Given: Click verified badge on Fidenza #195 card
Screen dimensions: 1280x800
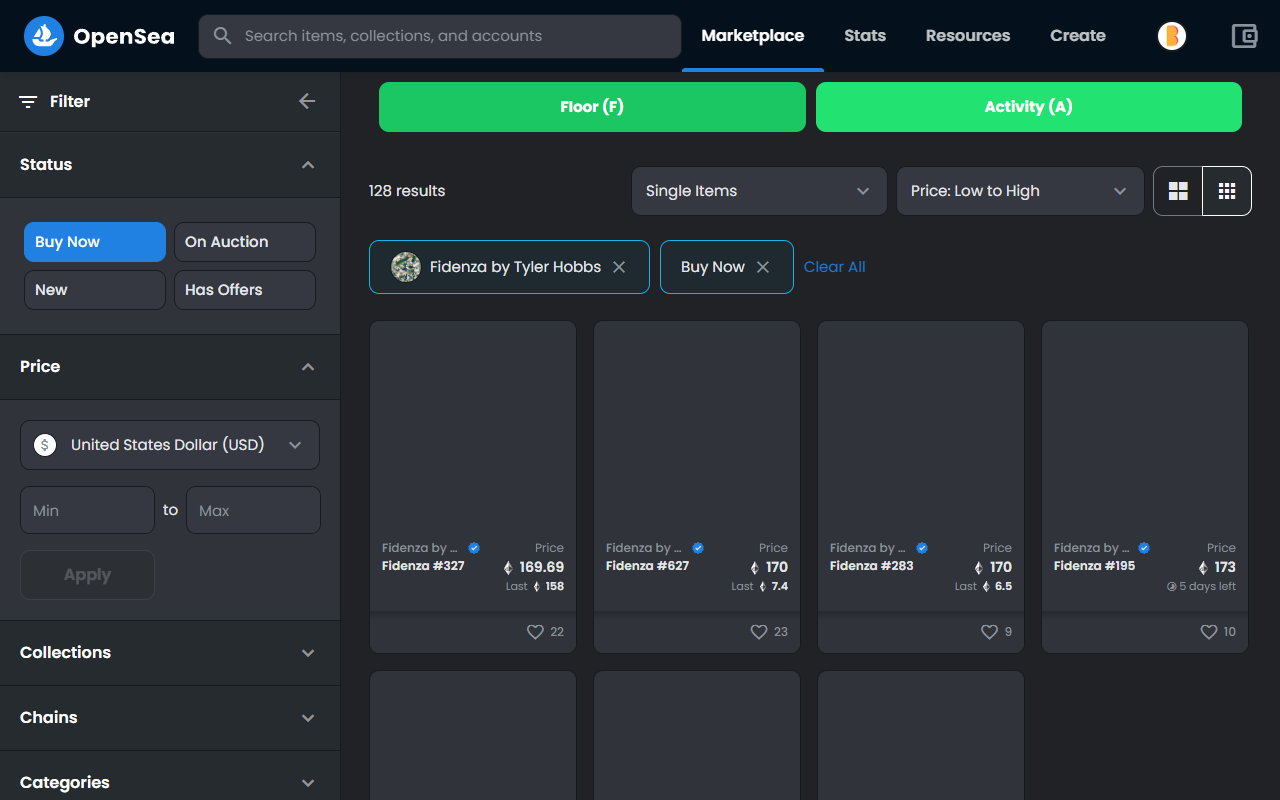Looking at the screenshot, I should click(x=1144, y=548).
